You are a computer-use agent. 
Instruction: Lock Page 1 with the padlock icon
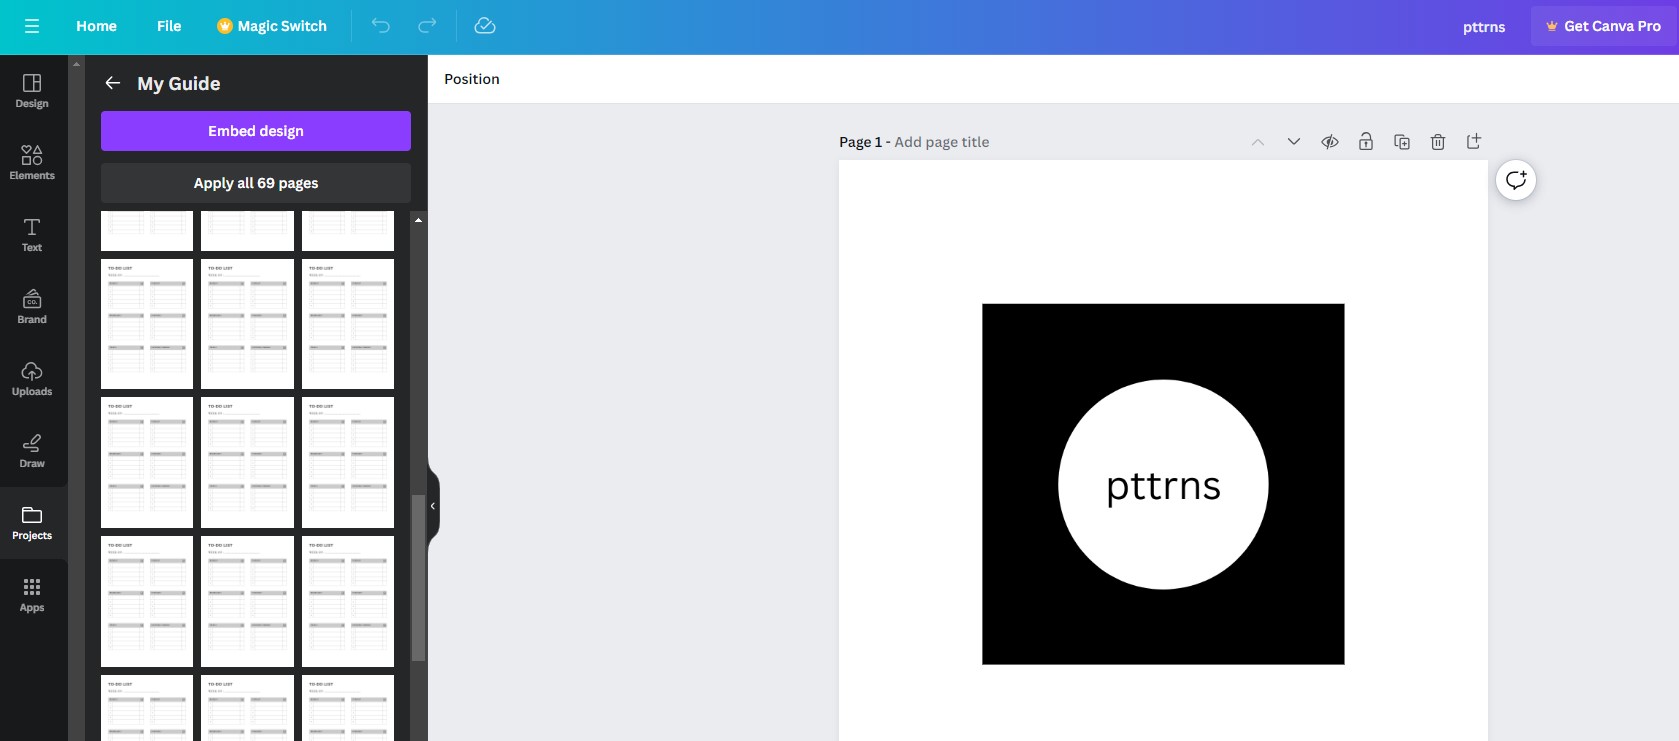pyautogui.click(x=1366, y=142)
